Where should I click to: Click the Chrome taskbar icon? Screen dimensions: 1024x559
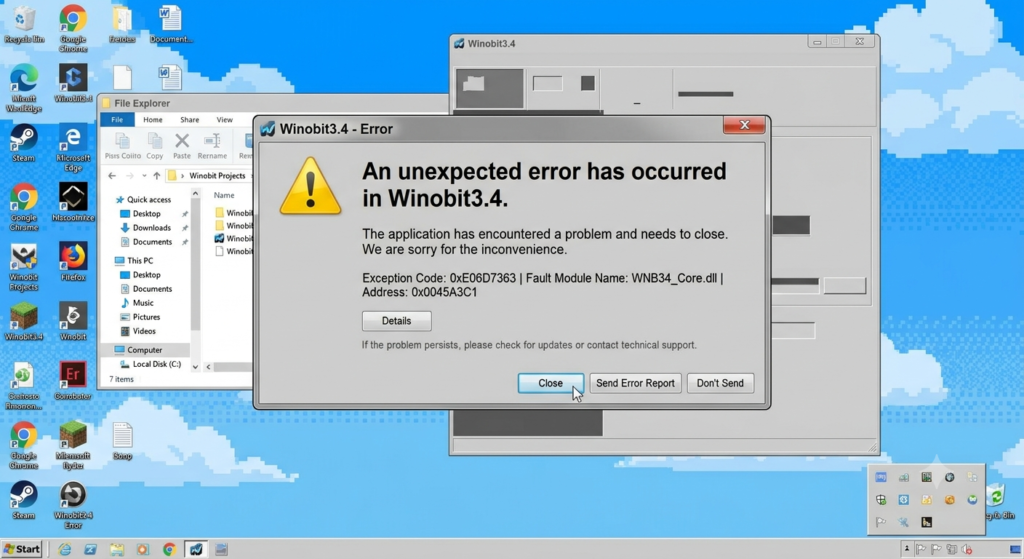169,550
